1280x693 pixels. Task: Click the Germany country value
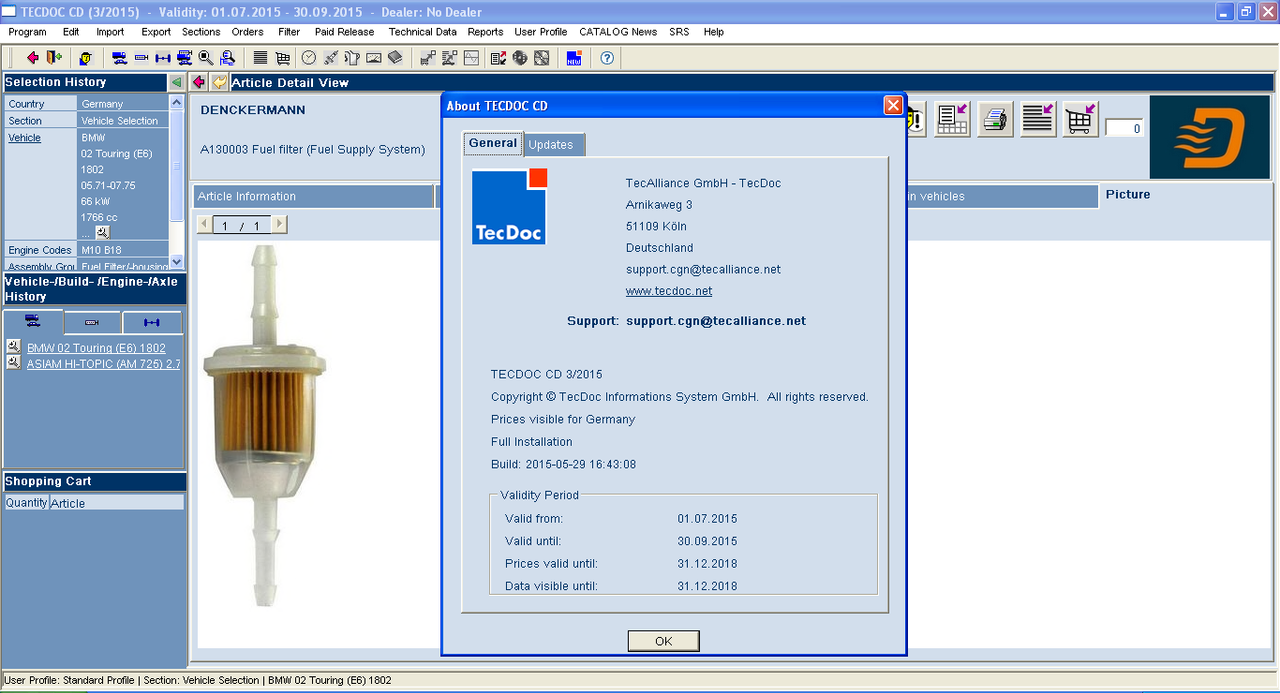pos(102,104)
